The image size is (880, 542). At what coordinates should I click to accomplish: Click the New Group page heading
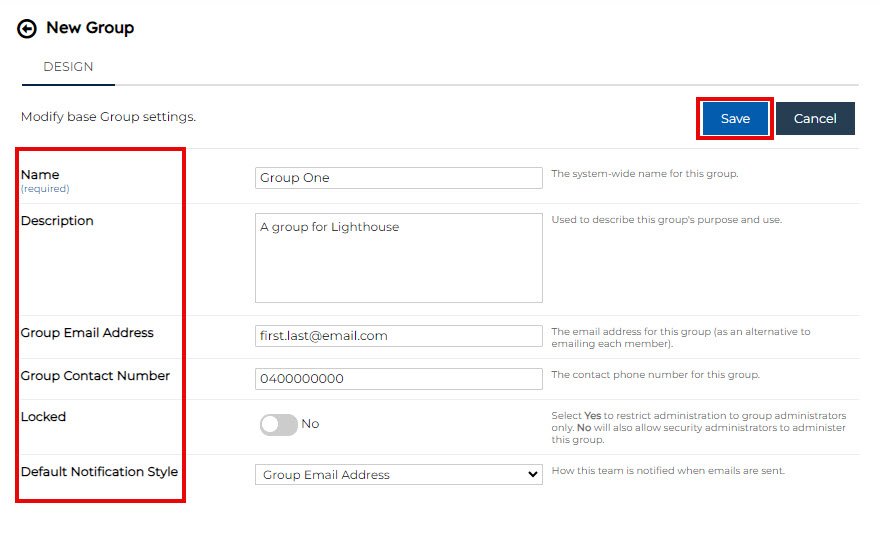[90, 28]
